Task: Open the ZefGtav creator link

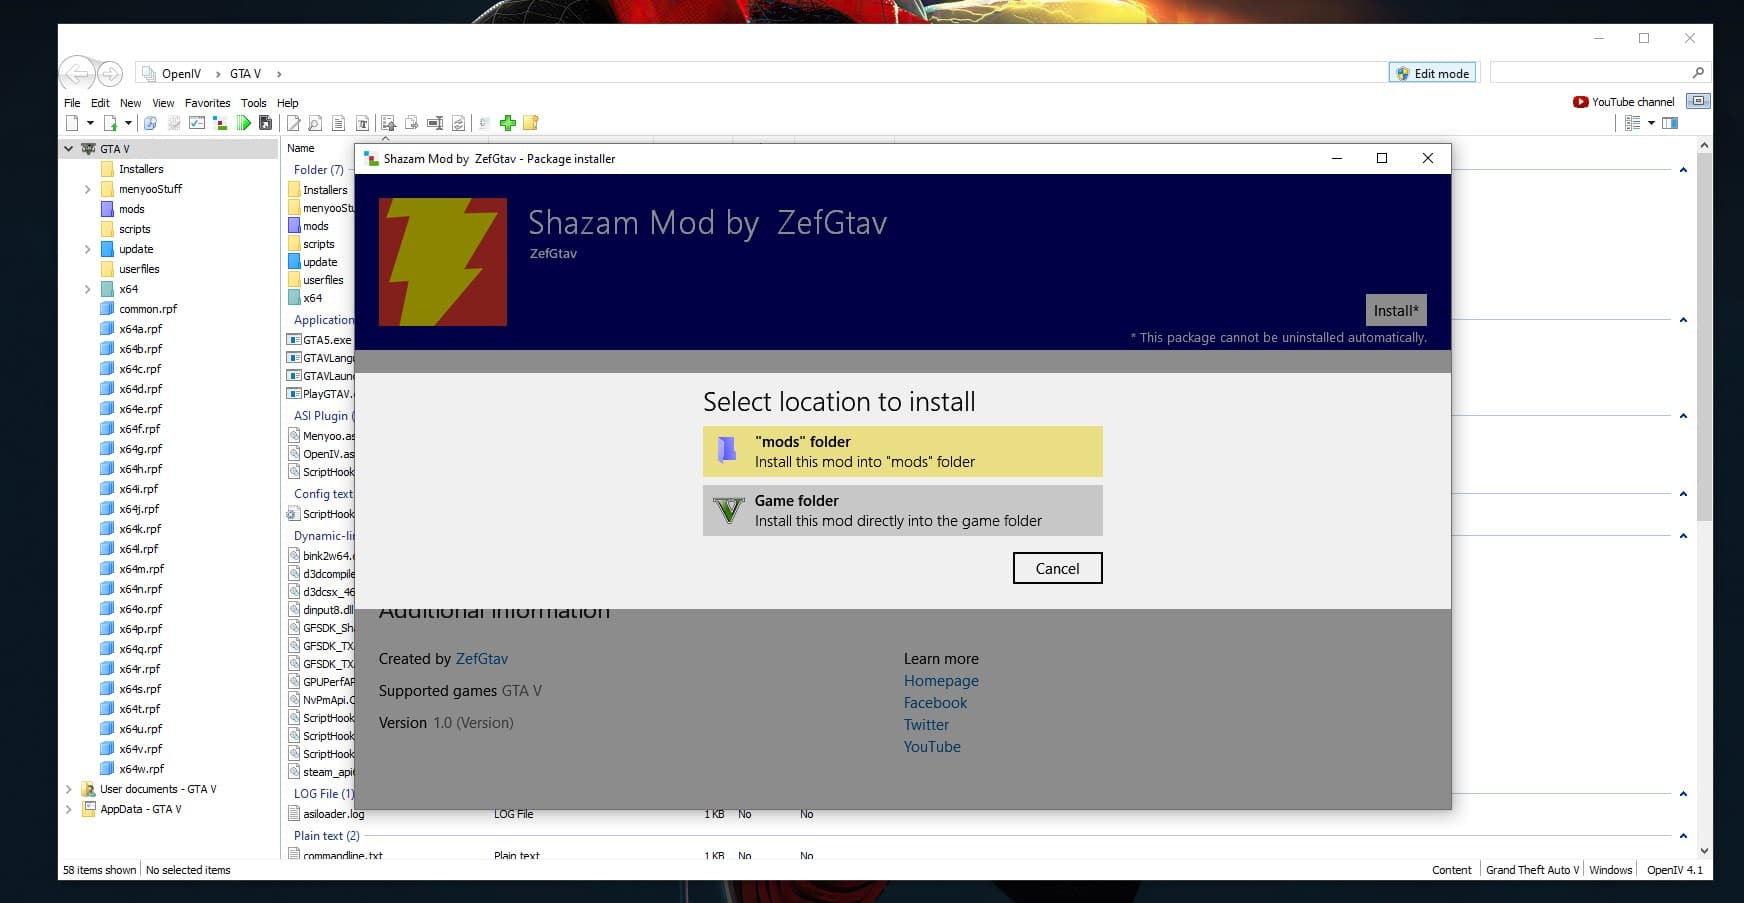Action: coord(481,659)
